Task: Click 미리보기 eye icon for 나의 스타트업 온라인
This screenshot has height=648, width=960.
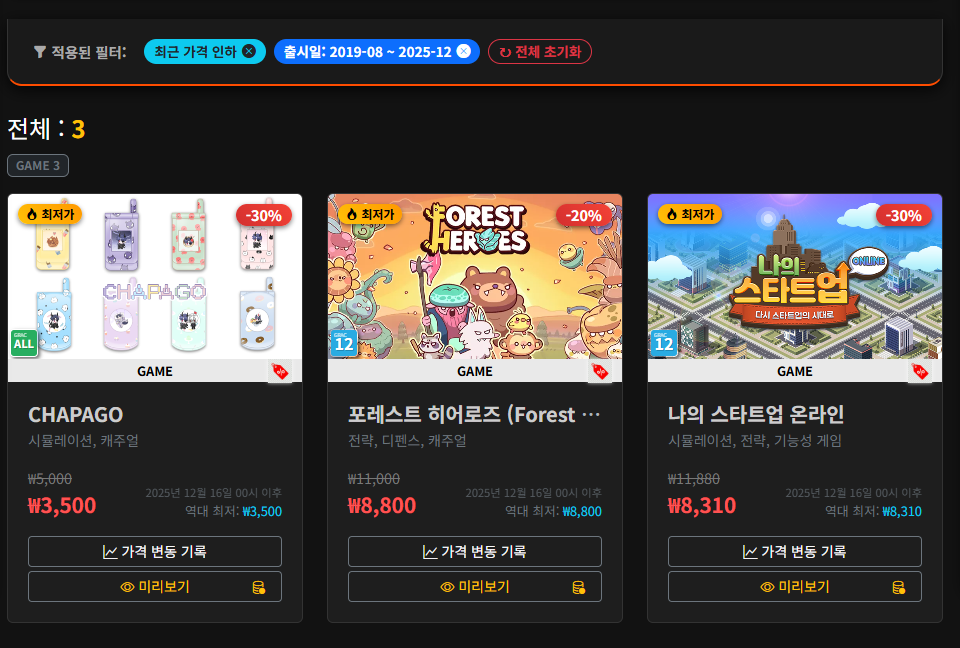Action: [767, 587]
